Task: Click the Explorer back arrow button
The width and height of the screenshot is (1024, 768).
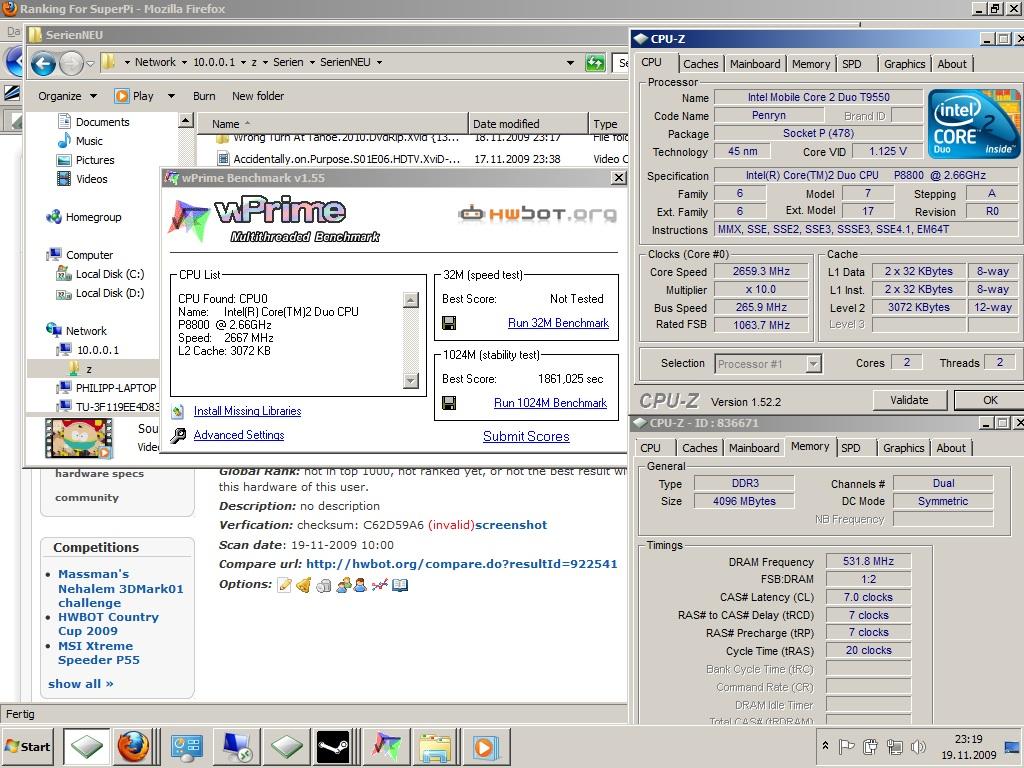Action: (43, 63)
